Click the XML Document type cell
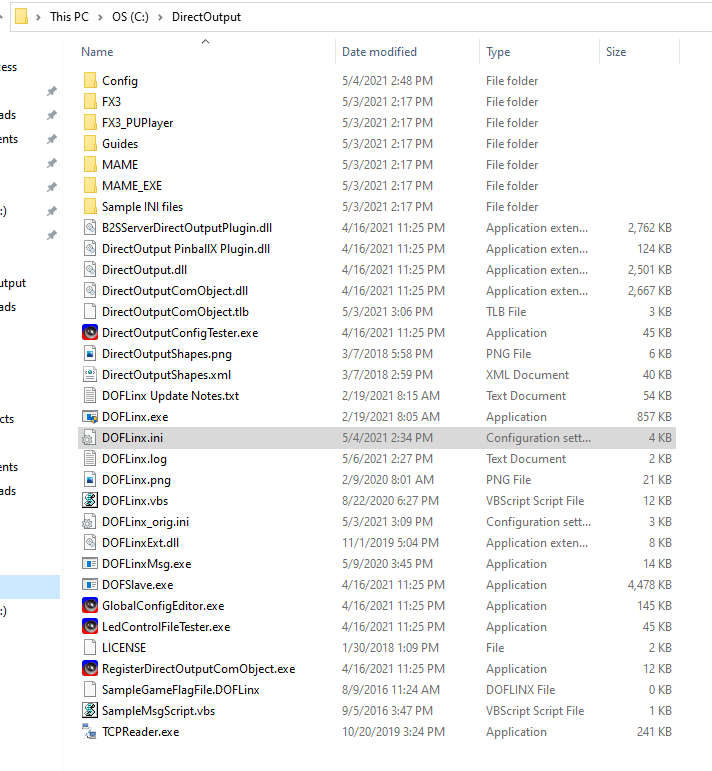This screenshot has width=712, height=771. click(x=528, y=375)
